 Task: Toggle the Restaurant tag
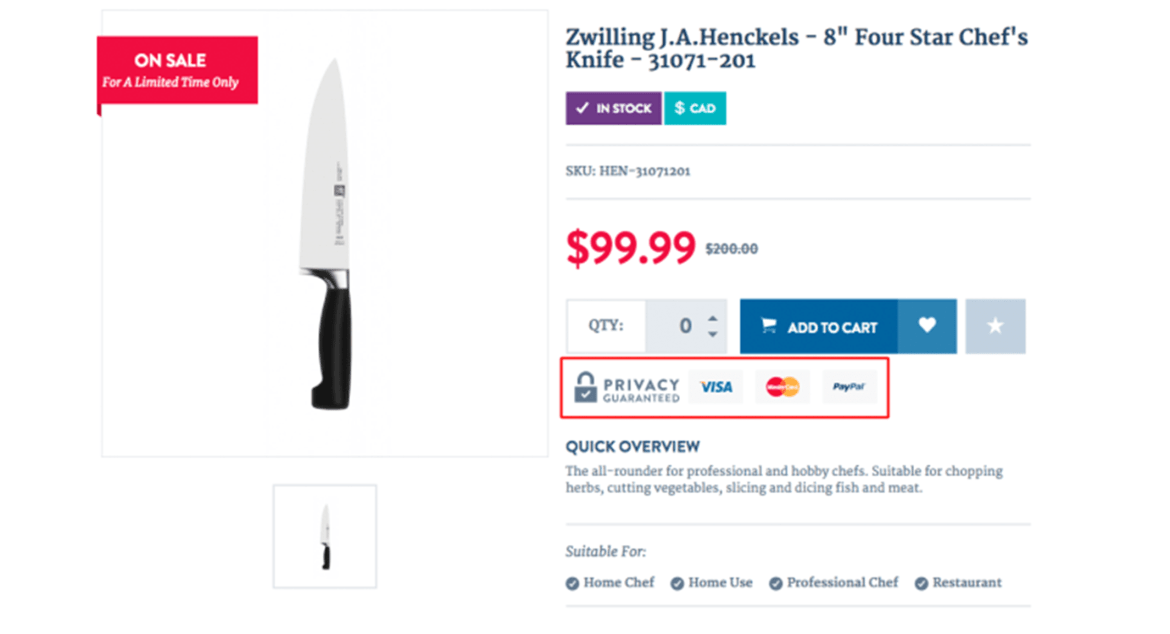958,582
